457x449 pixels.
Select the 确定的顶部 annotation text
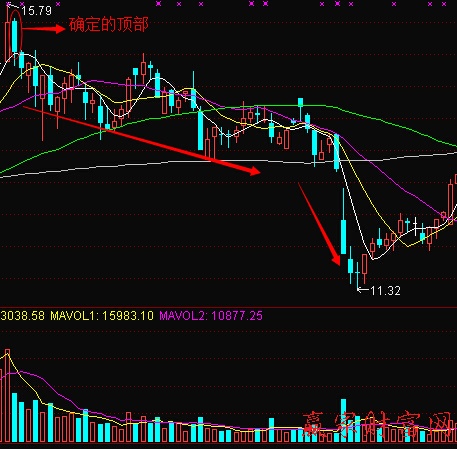pos(109,25)
